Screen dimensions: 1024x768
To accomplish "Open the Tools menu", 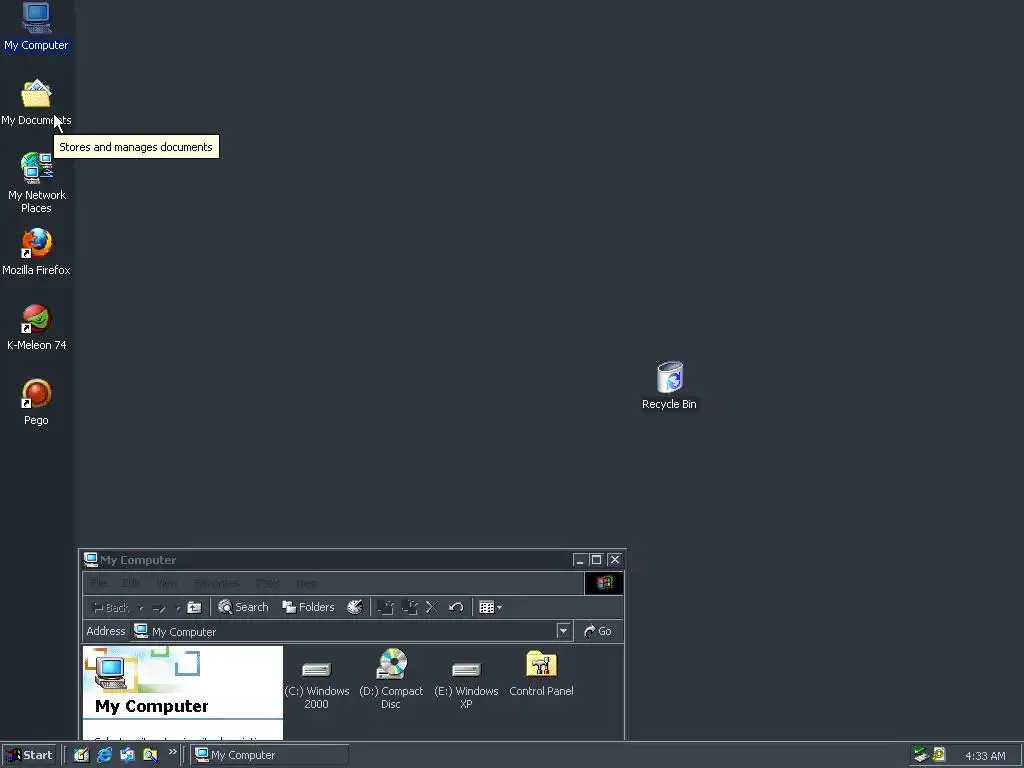I will point(268,583).
